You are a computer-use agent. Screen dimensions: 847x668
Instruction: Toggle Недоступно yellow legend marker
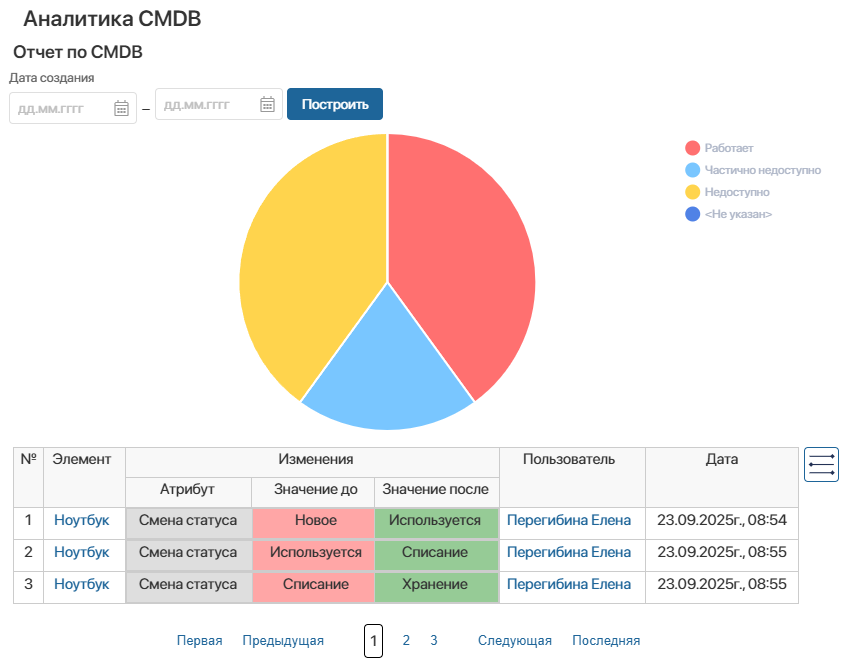(x=693, y=192)
